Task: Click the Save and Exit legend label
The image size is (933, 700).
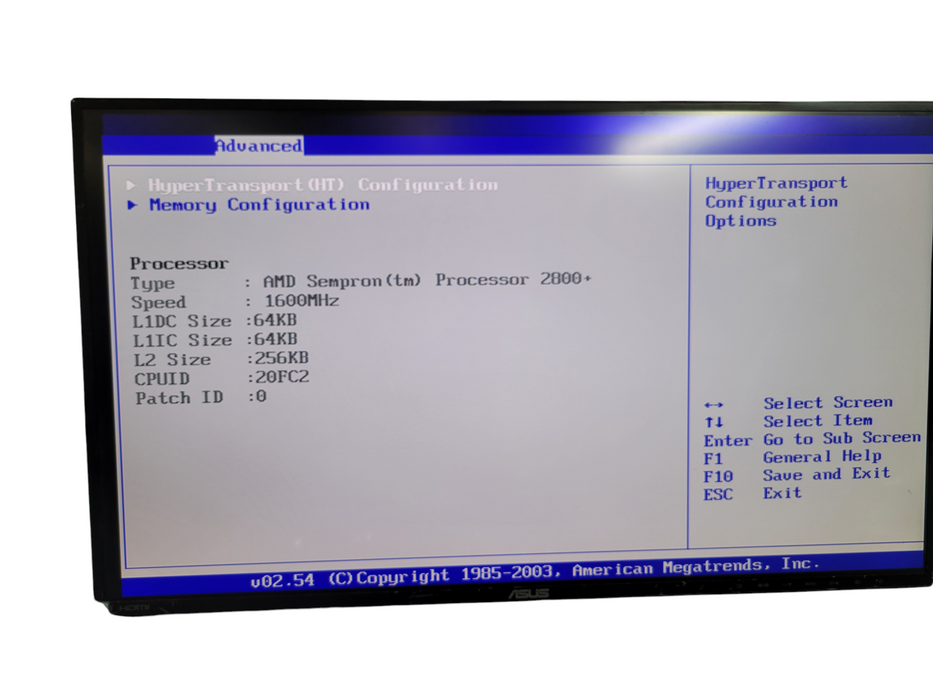Action: tap(826, 474)
